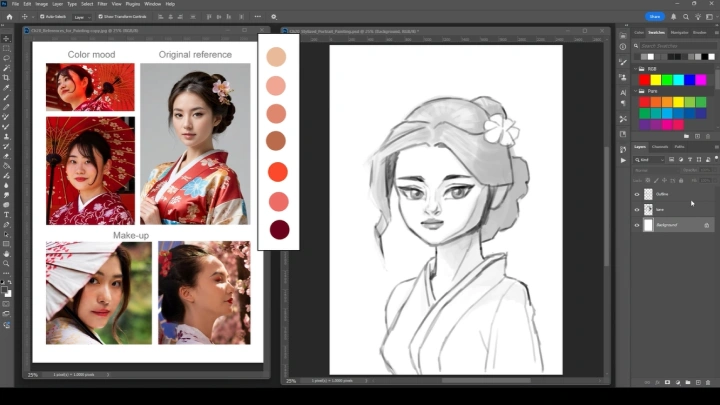Click the Home icon in options bar
This screenshot has width=720, height=405.
(8, 16)
